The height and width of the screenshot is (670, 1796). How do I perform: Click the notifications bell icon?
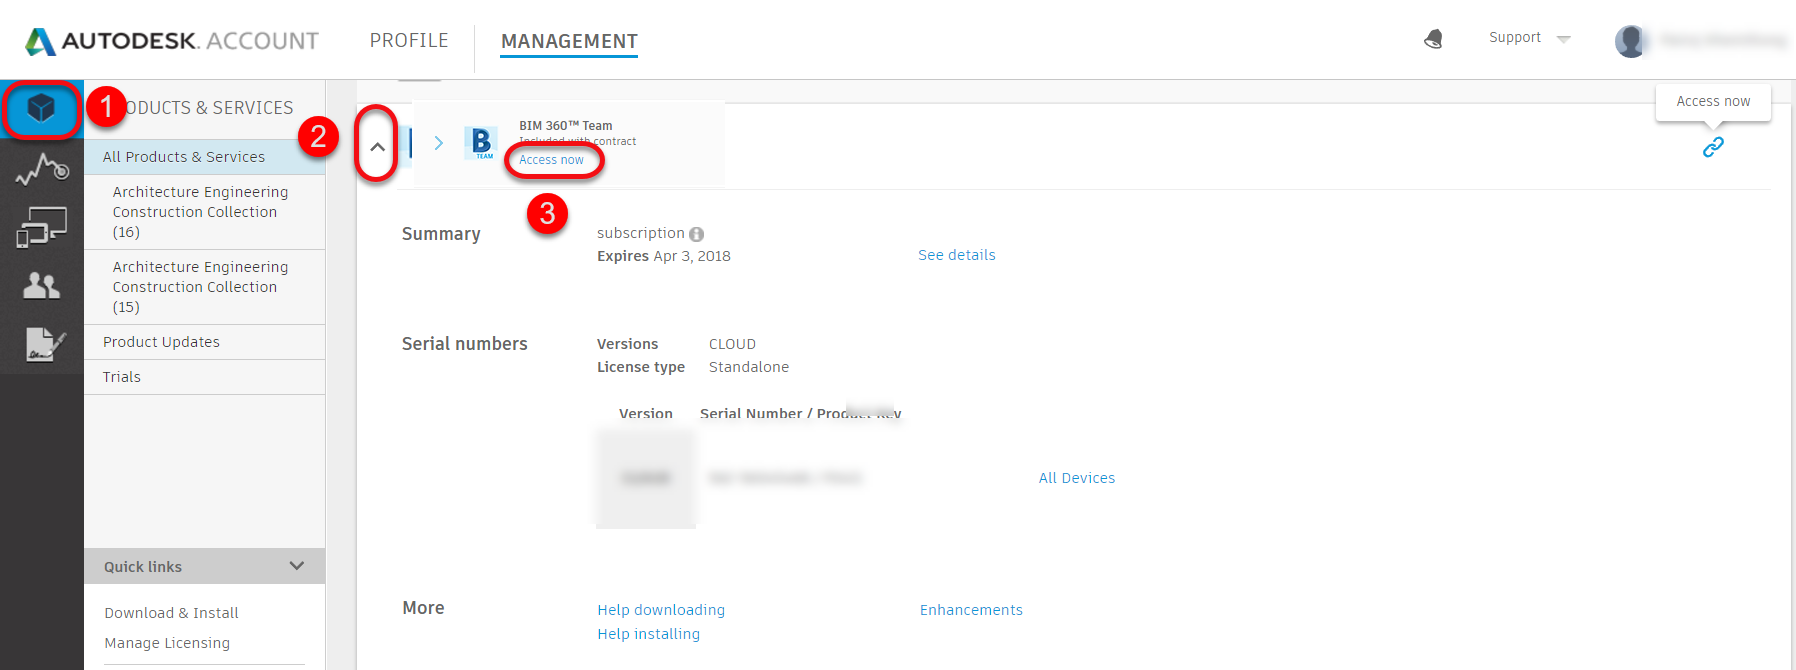[x=1433, y=39]
